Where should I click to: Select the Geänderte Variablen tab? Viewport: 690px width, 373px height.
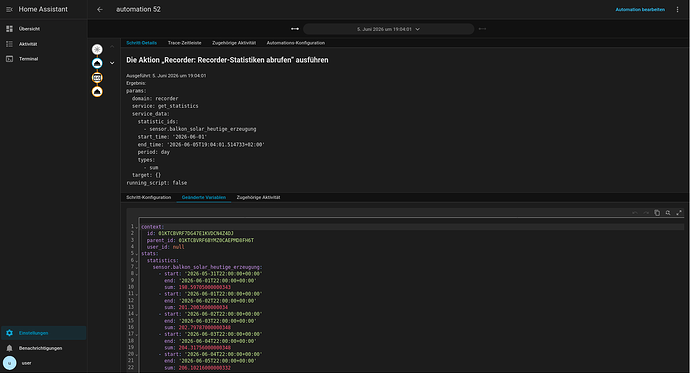point(204,197)
